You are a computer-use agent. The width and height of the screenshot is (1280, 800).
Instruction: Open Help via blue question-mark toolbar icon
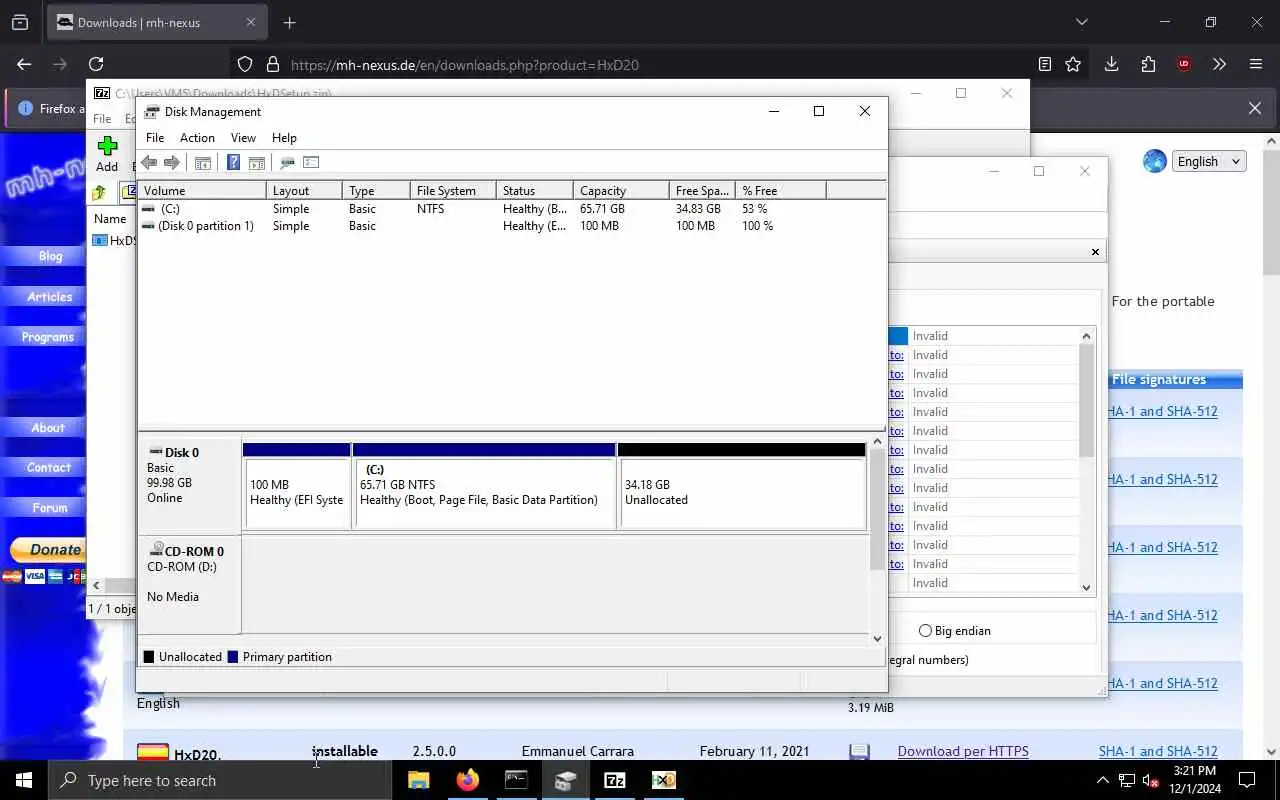[234, 163]
